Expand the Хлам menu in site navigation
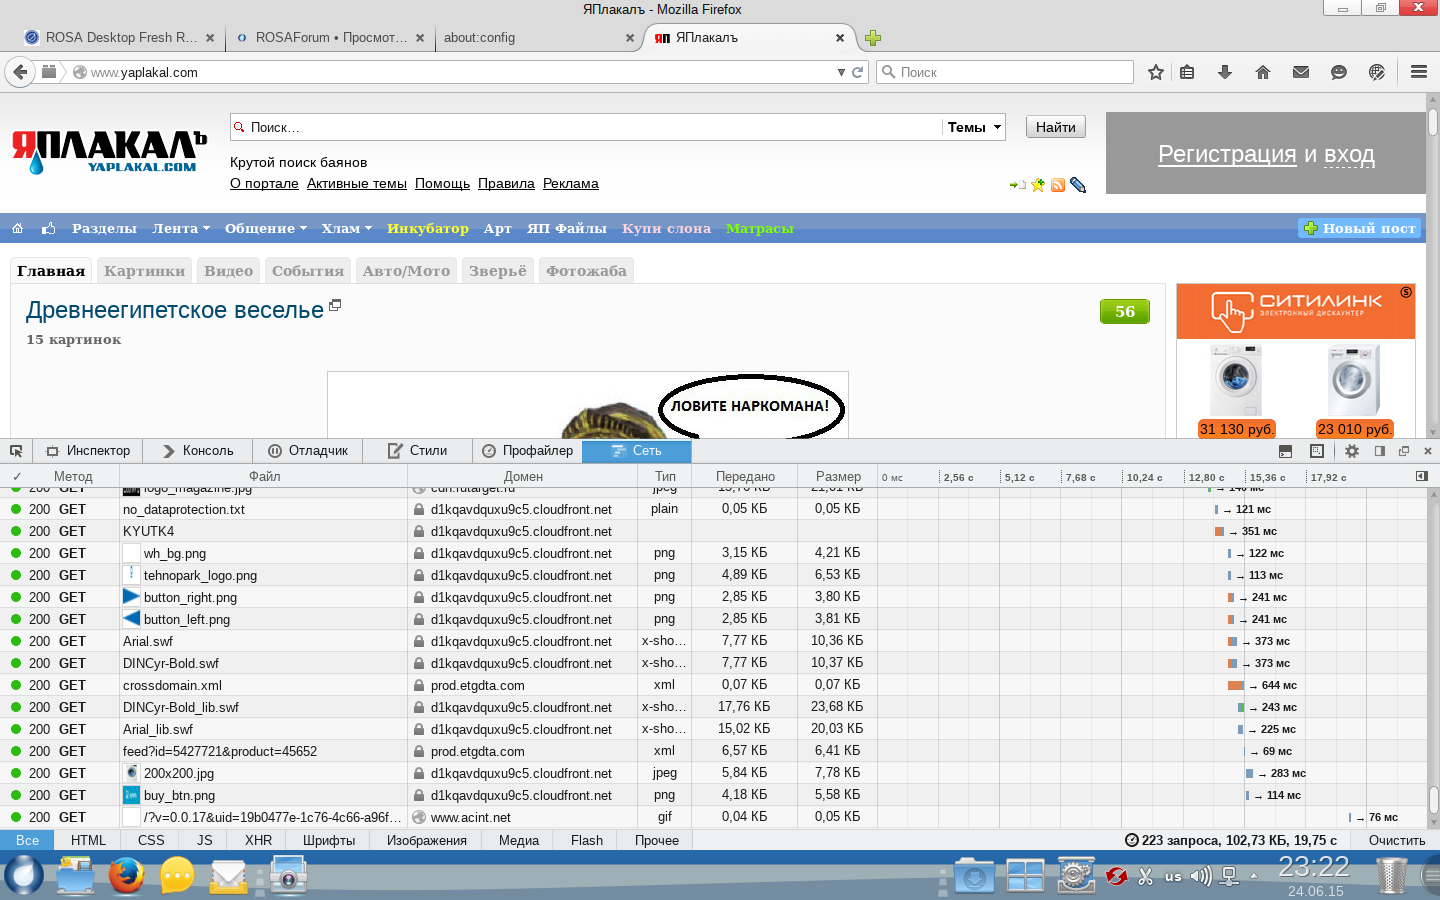The height and width of the screenshot is (900, 1440). 346,228
